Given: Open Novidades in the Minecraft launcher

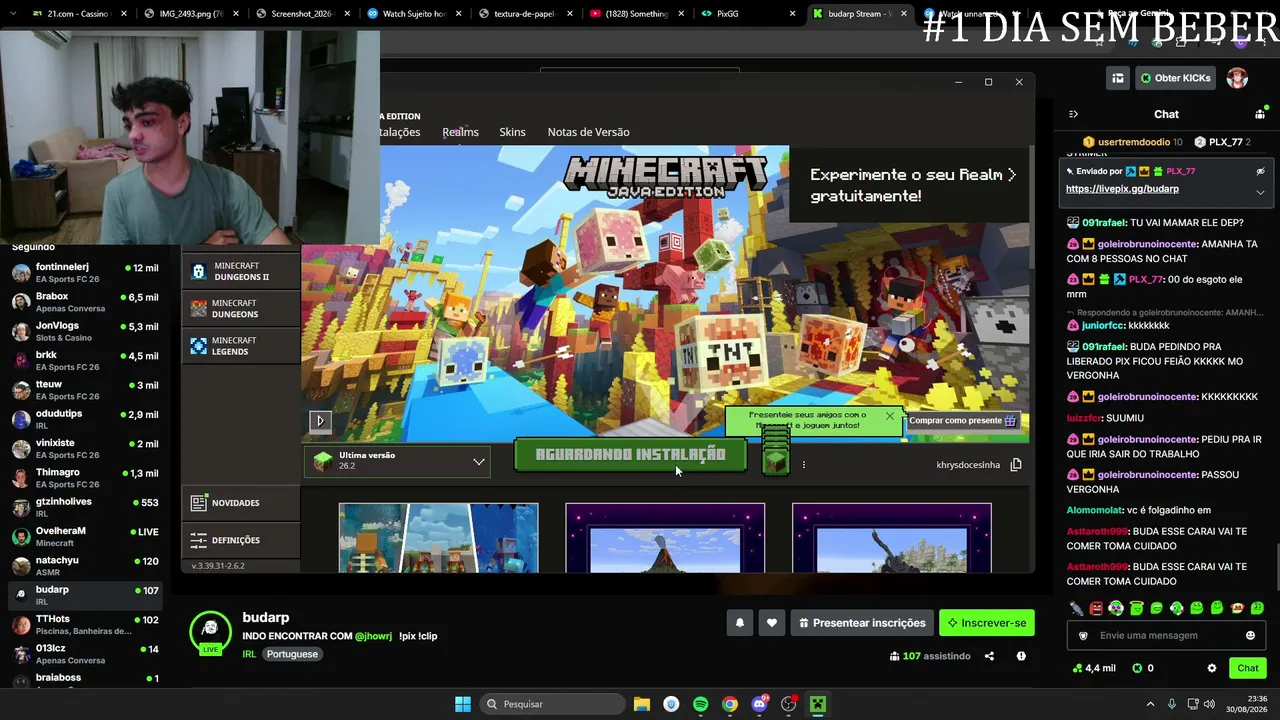Looking at the screenshot, I should pos(241,503).
